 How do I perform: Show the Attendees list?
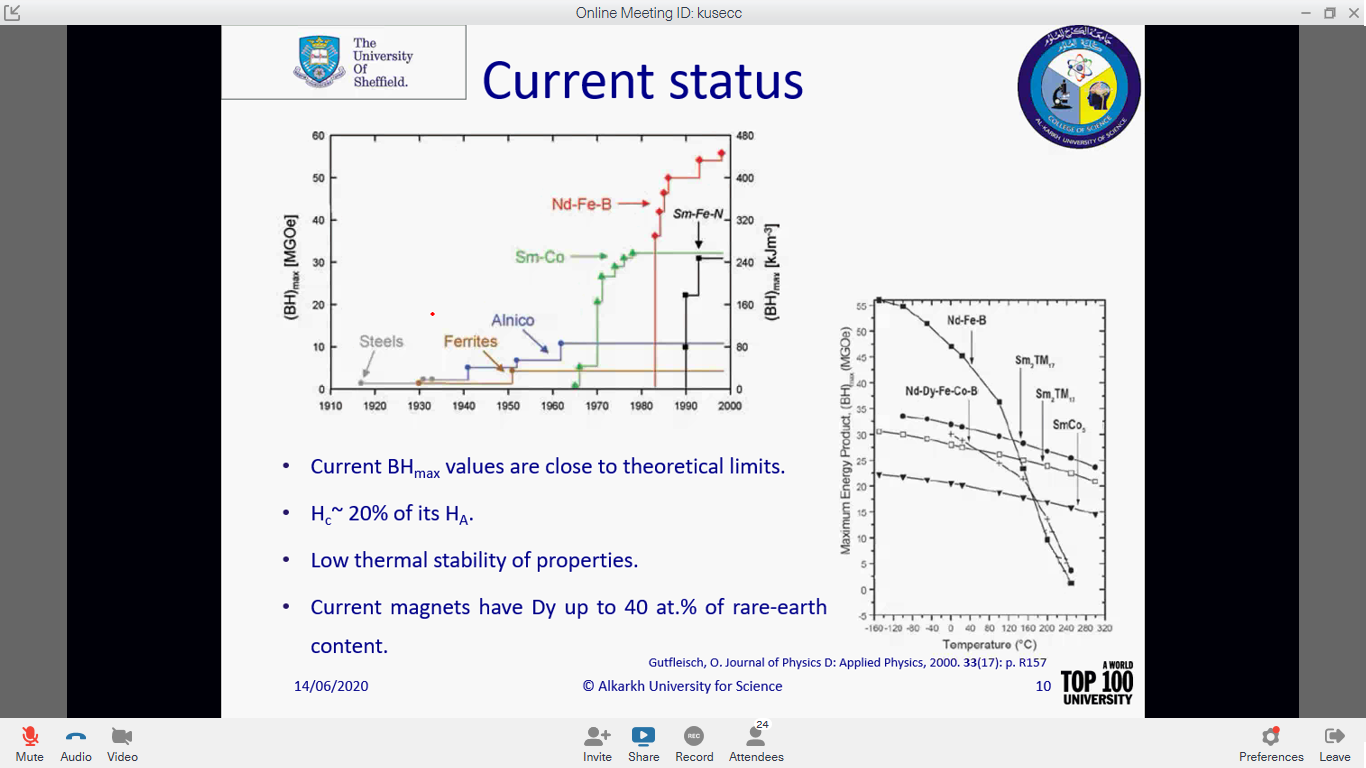(756, 744)
